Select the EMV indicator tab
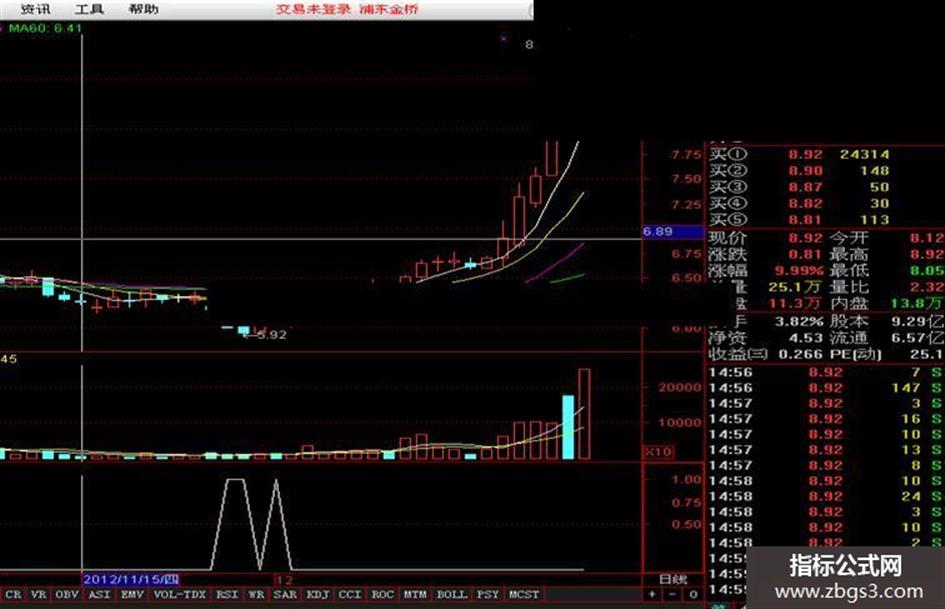Image resolution: width=945 pixels, height=609 pixels. pos(132,595)
